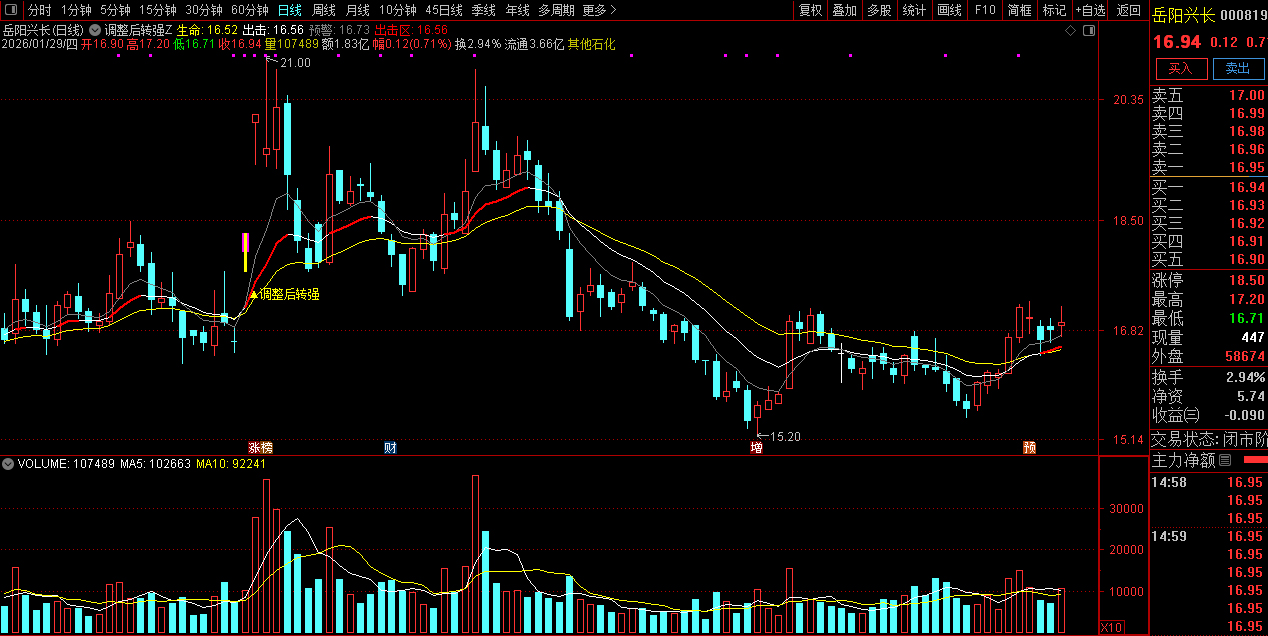Click the 标记 mark button

coord(1054,10)
